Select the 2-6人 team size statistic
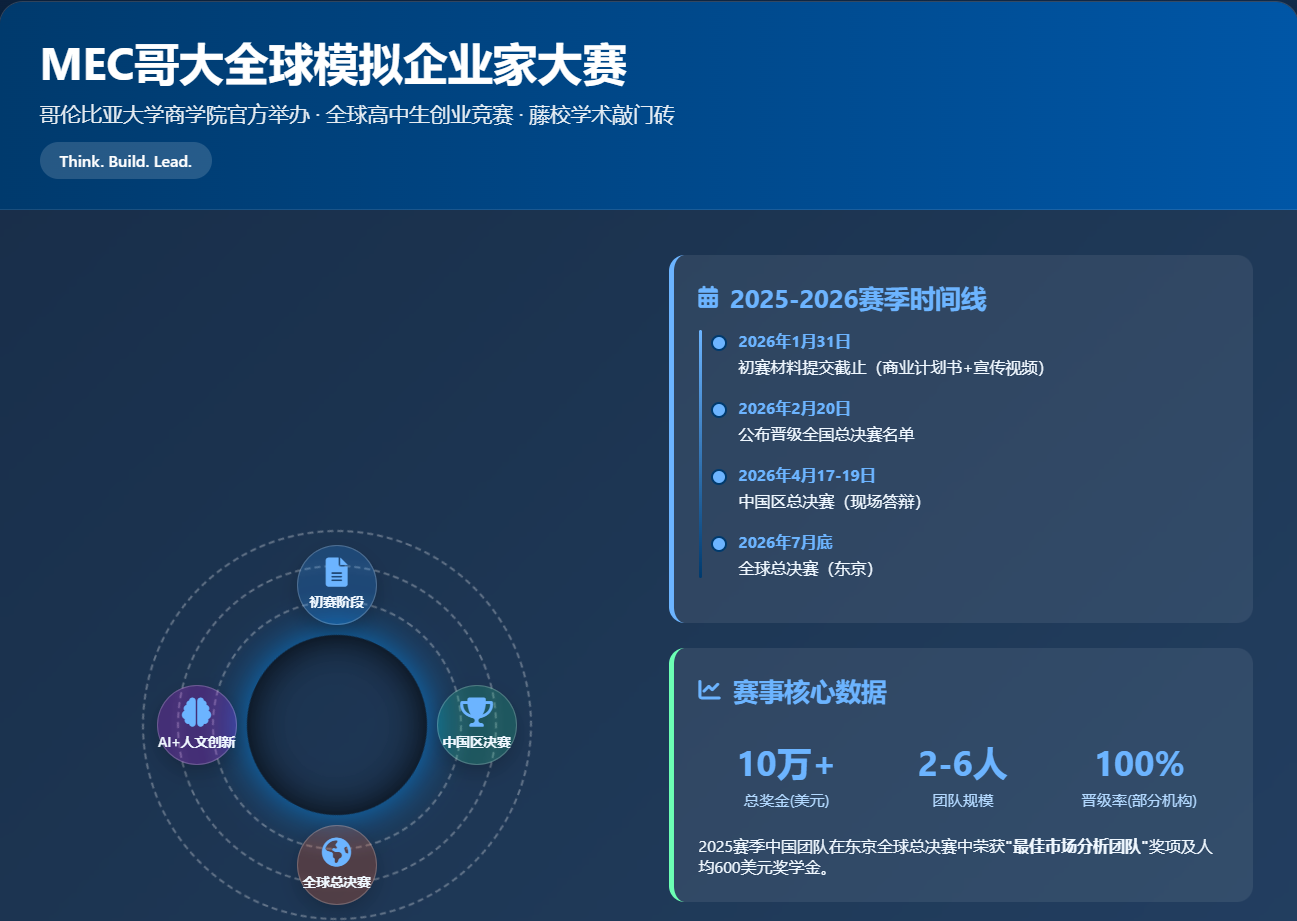The height and width of the screenshot is (921, 1297). 962,765
